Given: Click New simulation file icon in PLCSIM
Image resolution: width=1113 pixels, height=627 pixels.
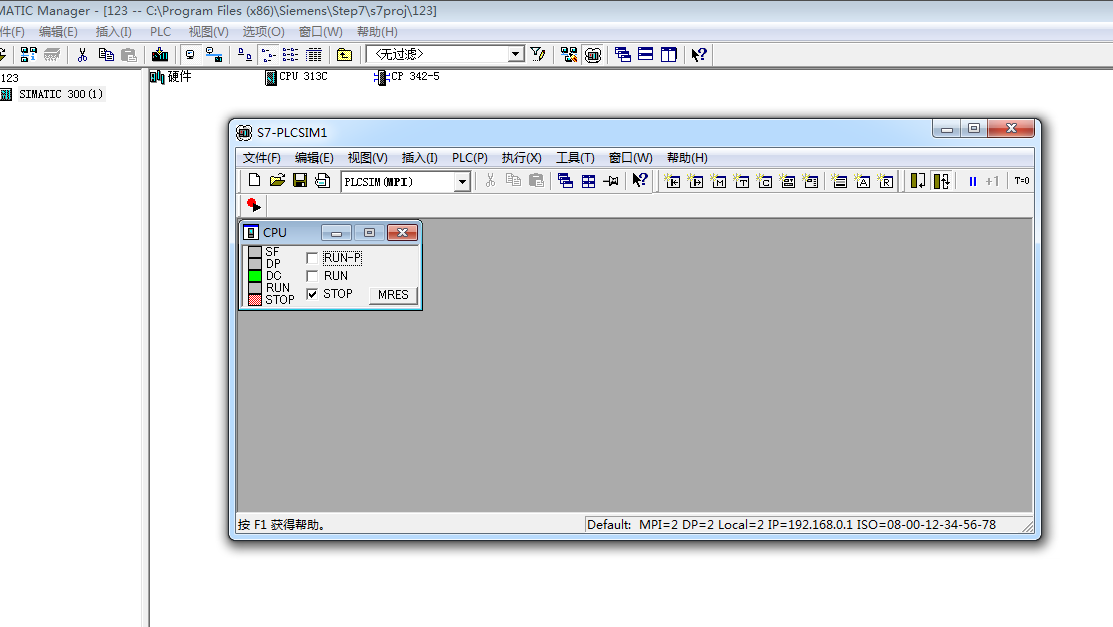Looking at the screenshot, I should pos(254,181).
